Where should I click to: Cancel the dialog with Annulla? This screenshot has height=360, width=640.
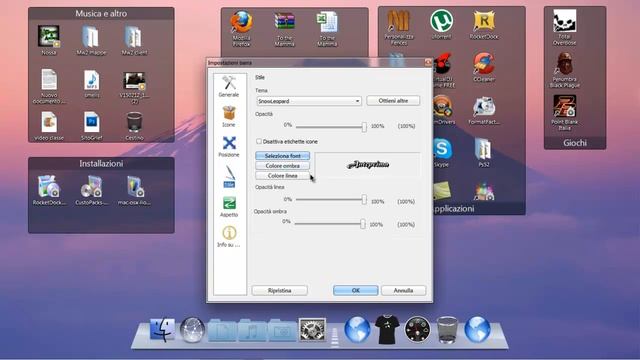403,290
